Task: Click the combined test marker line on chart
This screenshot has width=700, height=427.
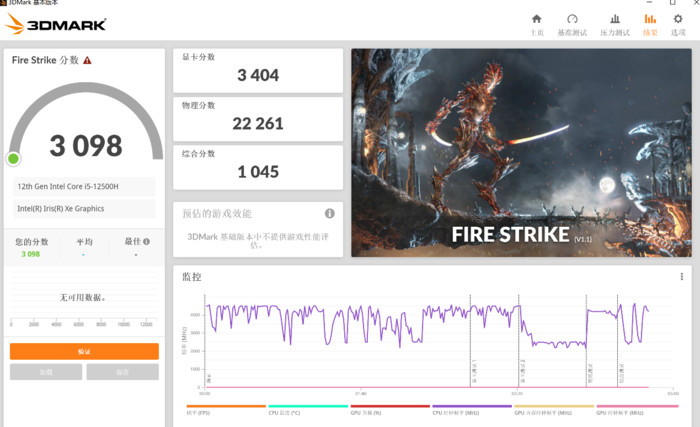Action: tap(617, 341)
